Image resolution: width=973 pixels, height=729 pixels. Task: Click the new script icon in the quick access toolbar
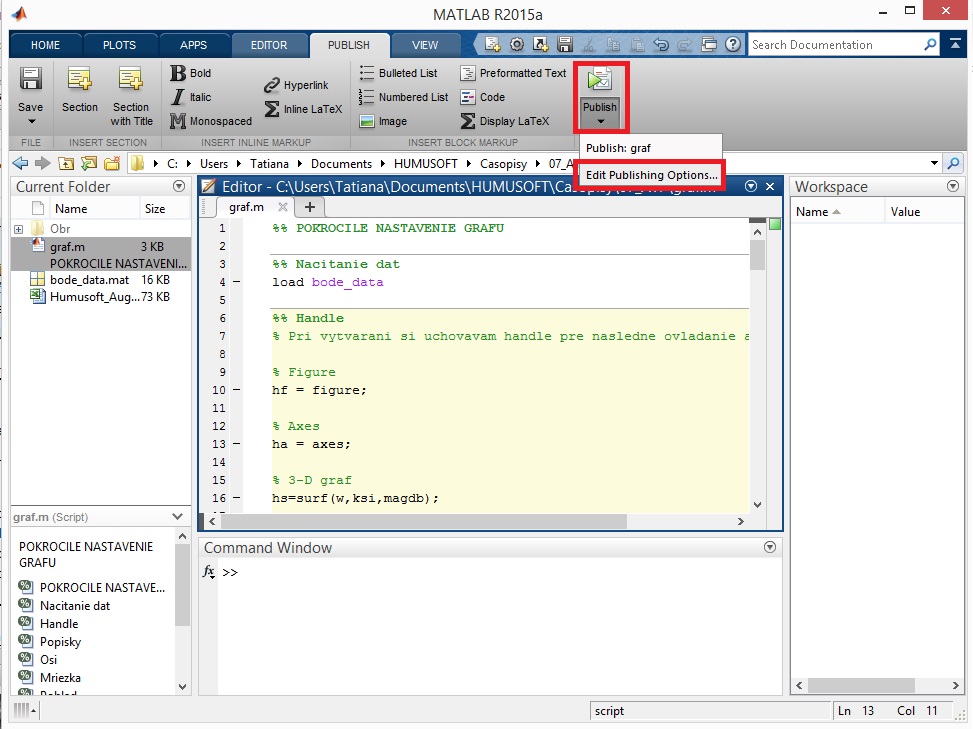493,44
